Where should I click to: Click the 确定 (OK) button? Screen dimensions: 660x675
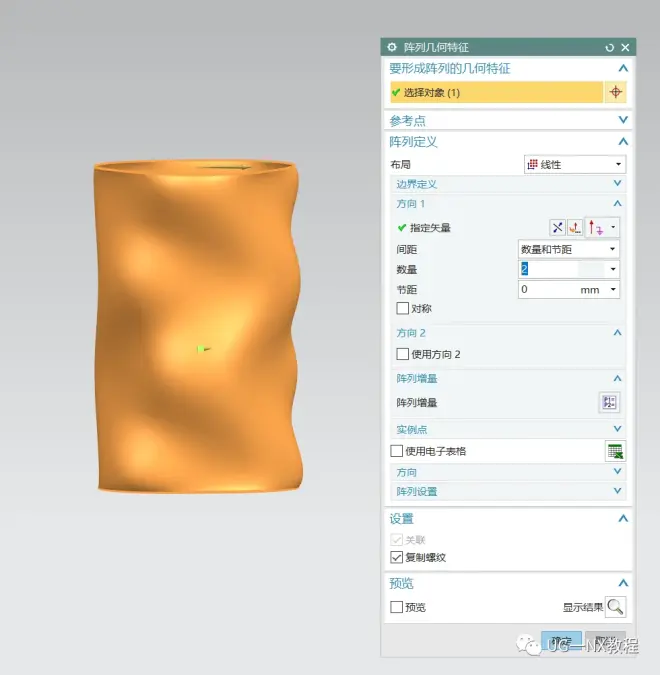561,642
